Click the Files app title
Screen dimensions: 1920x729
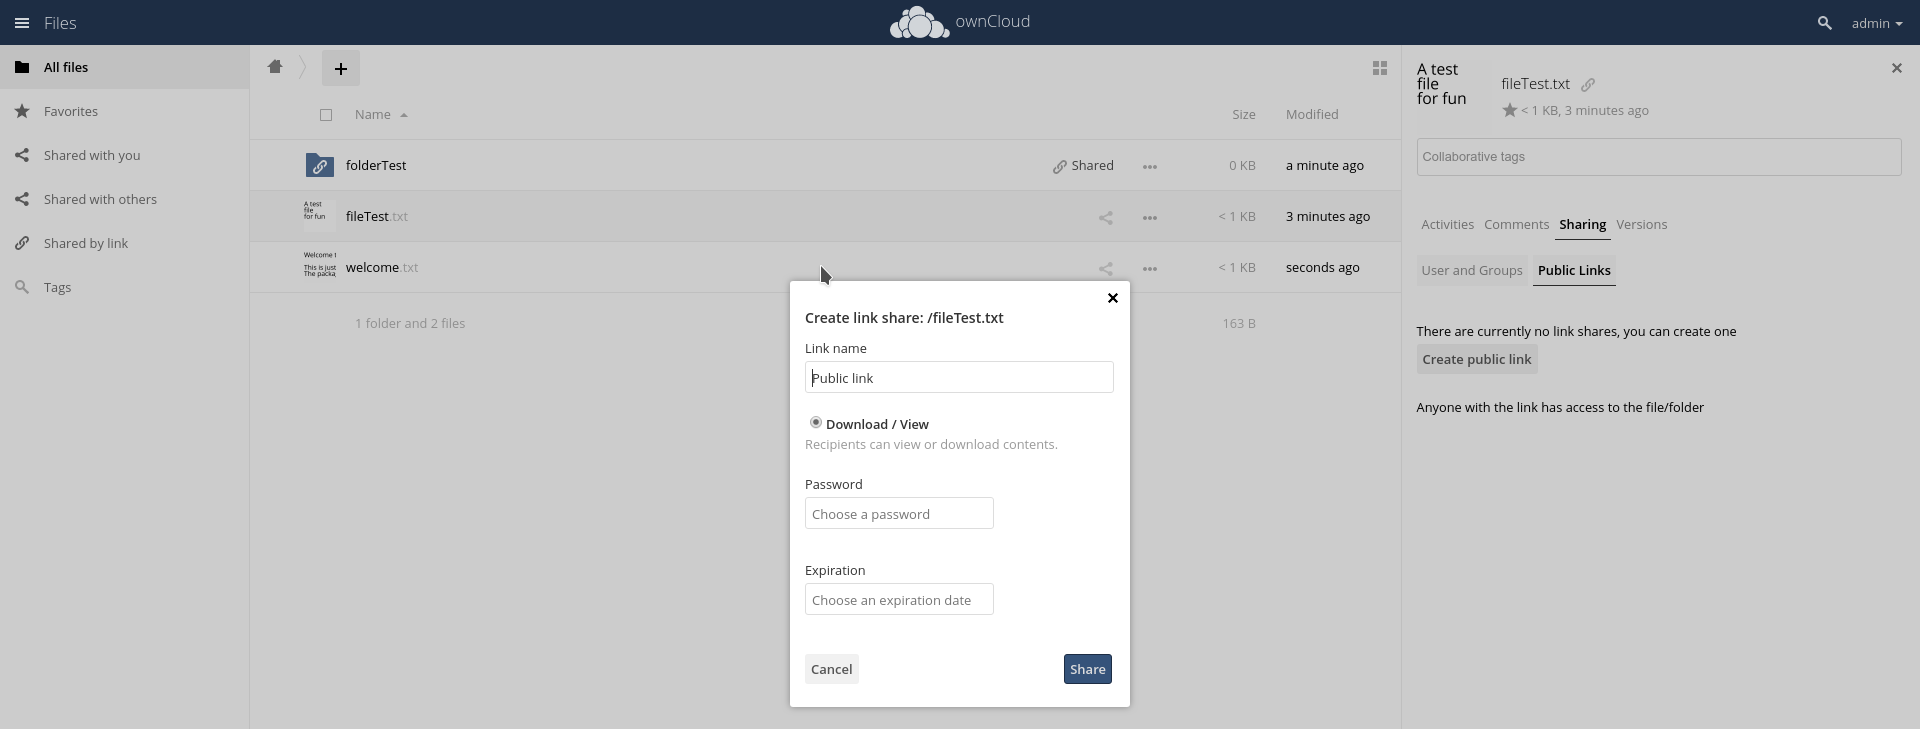tap(60, 23)
